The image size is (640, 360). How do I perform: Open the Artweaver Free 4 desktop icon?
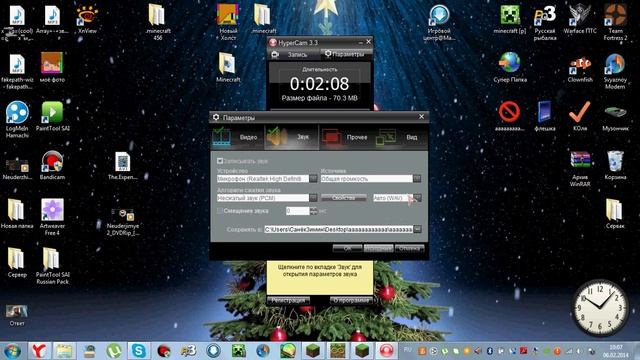(x=52, y=217)
